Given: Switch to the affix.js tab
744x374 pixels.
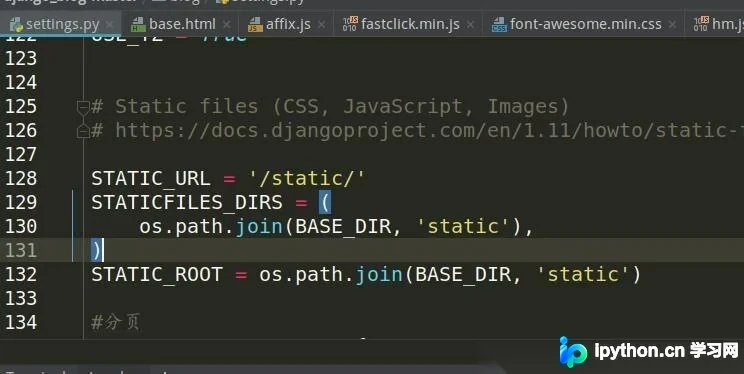Looking at the screenshot, I should click(x=286, y=24).
